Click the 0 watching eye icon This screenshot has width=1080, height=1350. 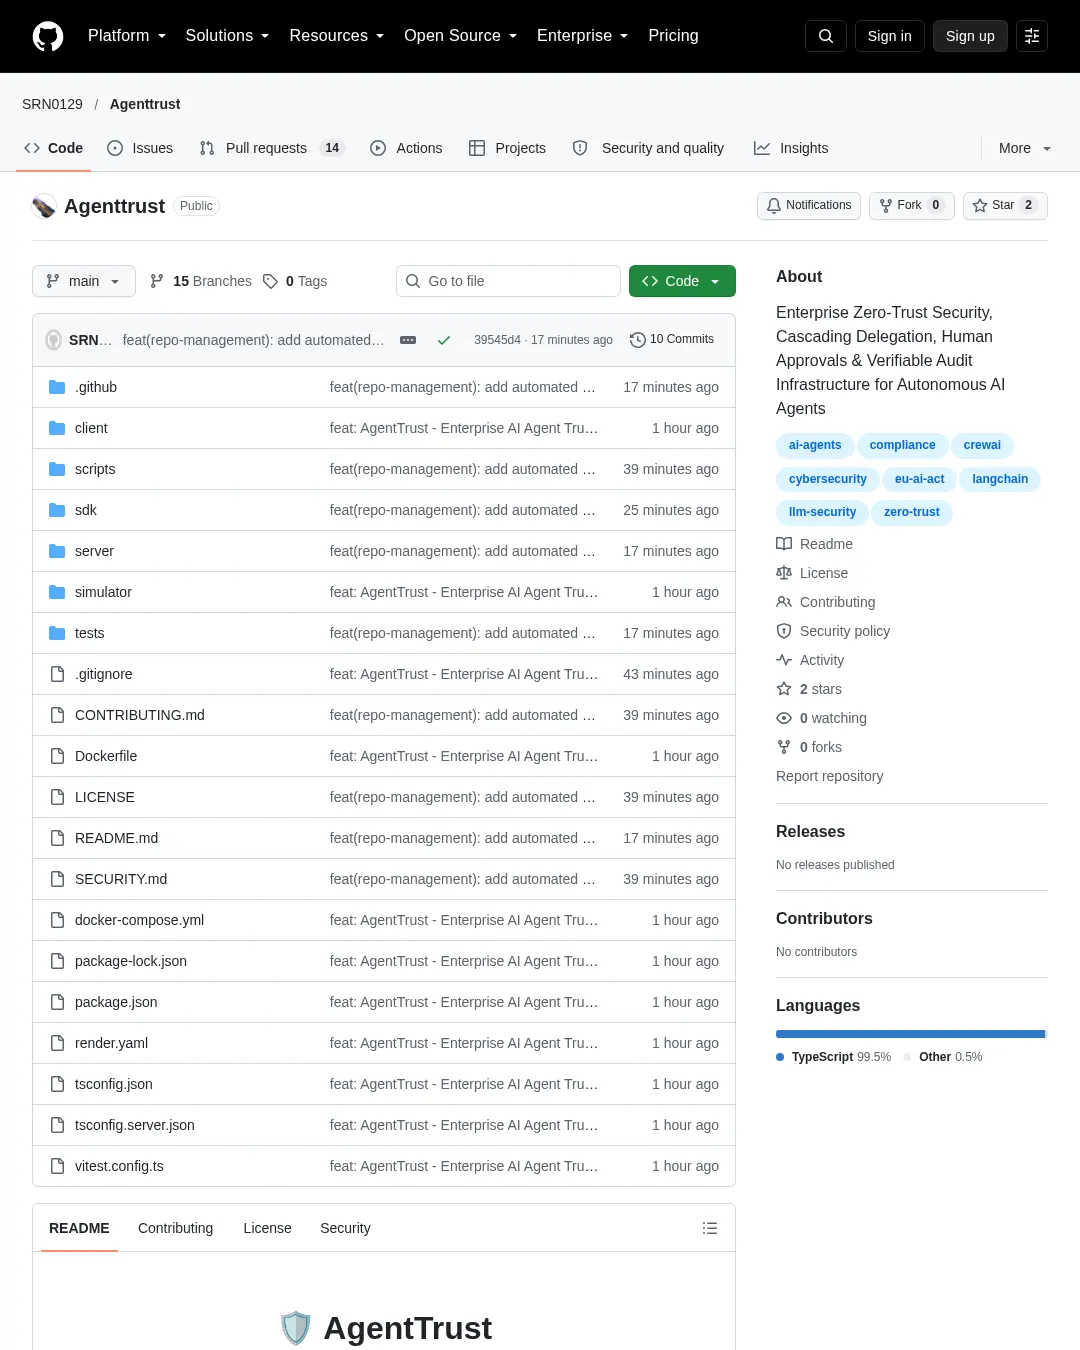pos(784,718)
